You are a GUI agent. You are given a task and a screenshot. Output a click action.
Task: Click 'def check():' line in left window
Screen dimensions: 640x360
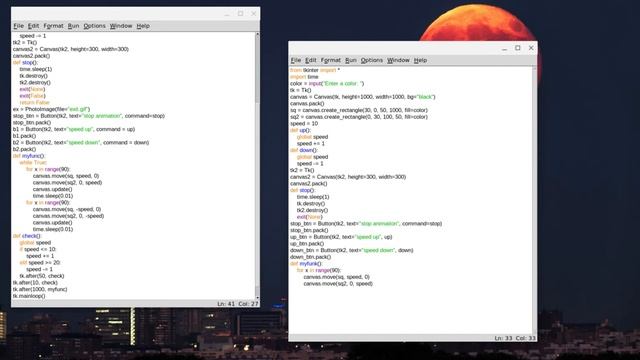coord(27,236)
